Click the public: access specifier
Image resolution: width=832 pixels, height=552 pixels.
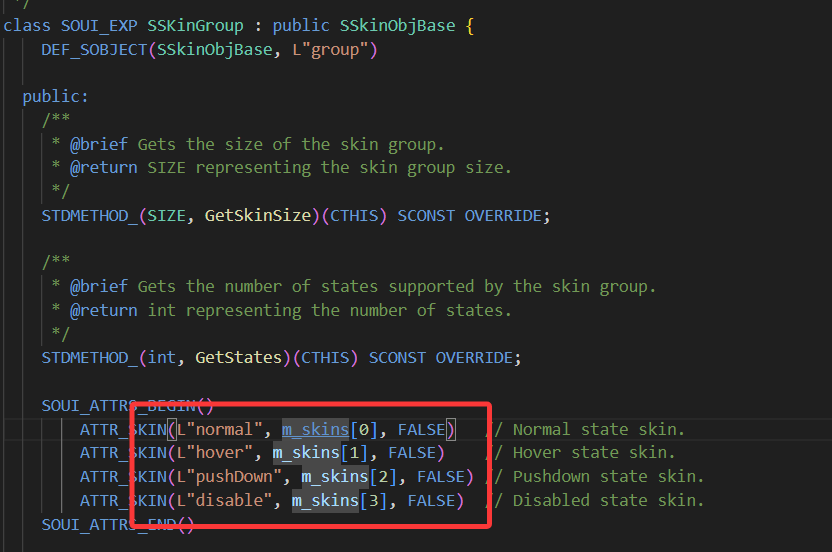coord(56,97)
